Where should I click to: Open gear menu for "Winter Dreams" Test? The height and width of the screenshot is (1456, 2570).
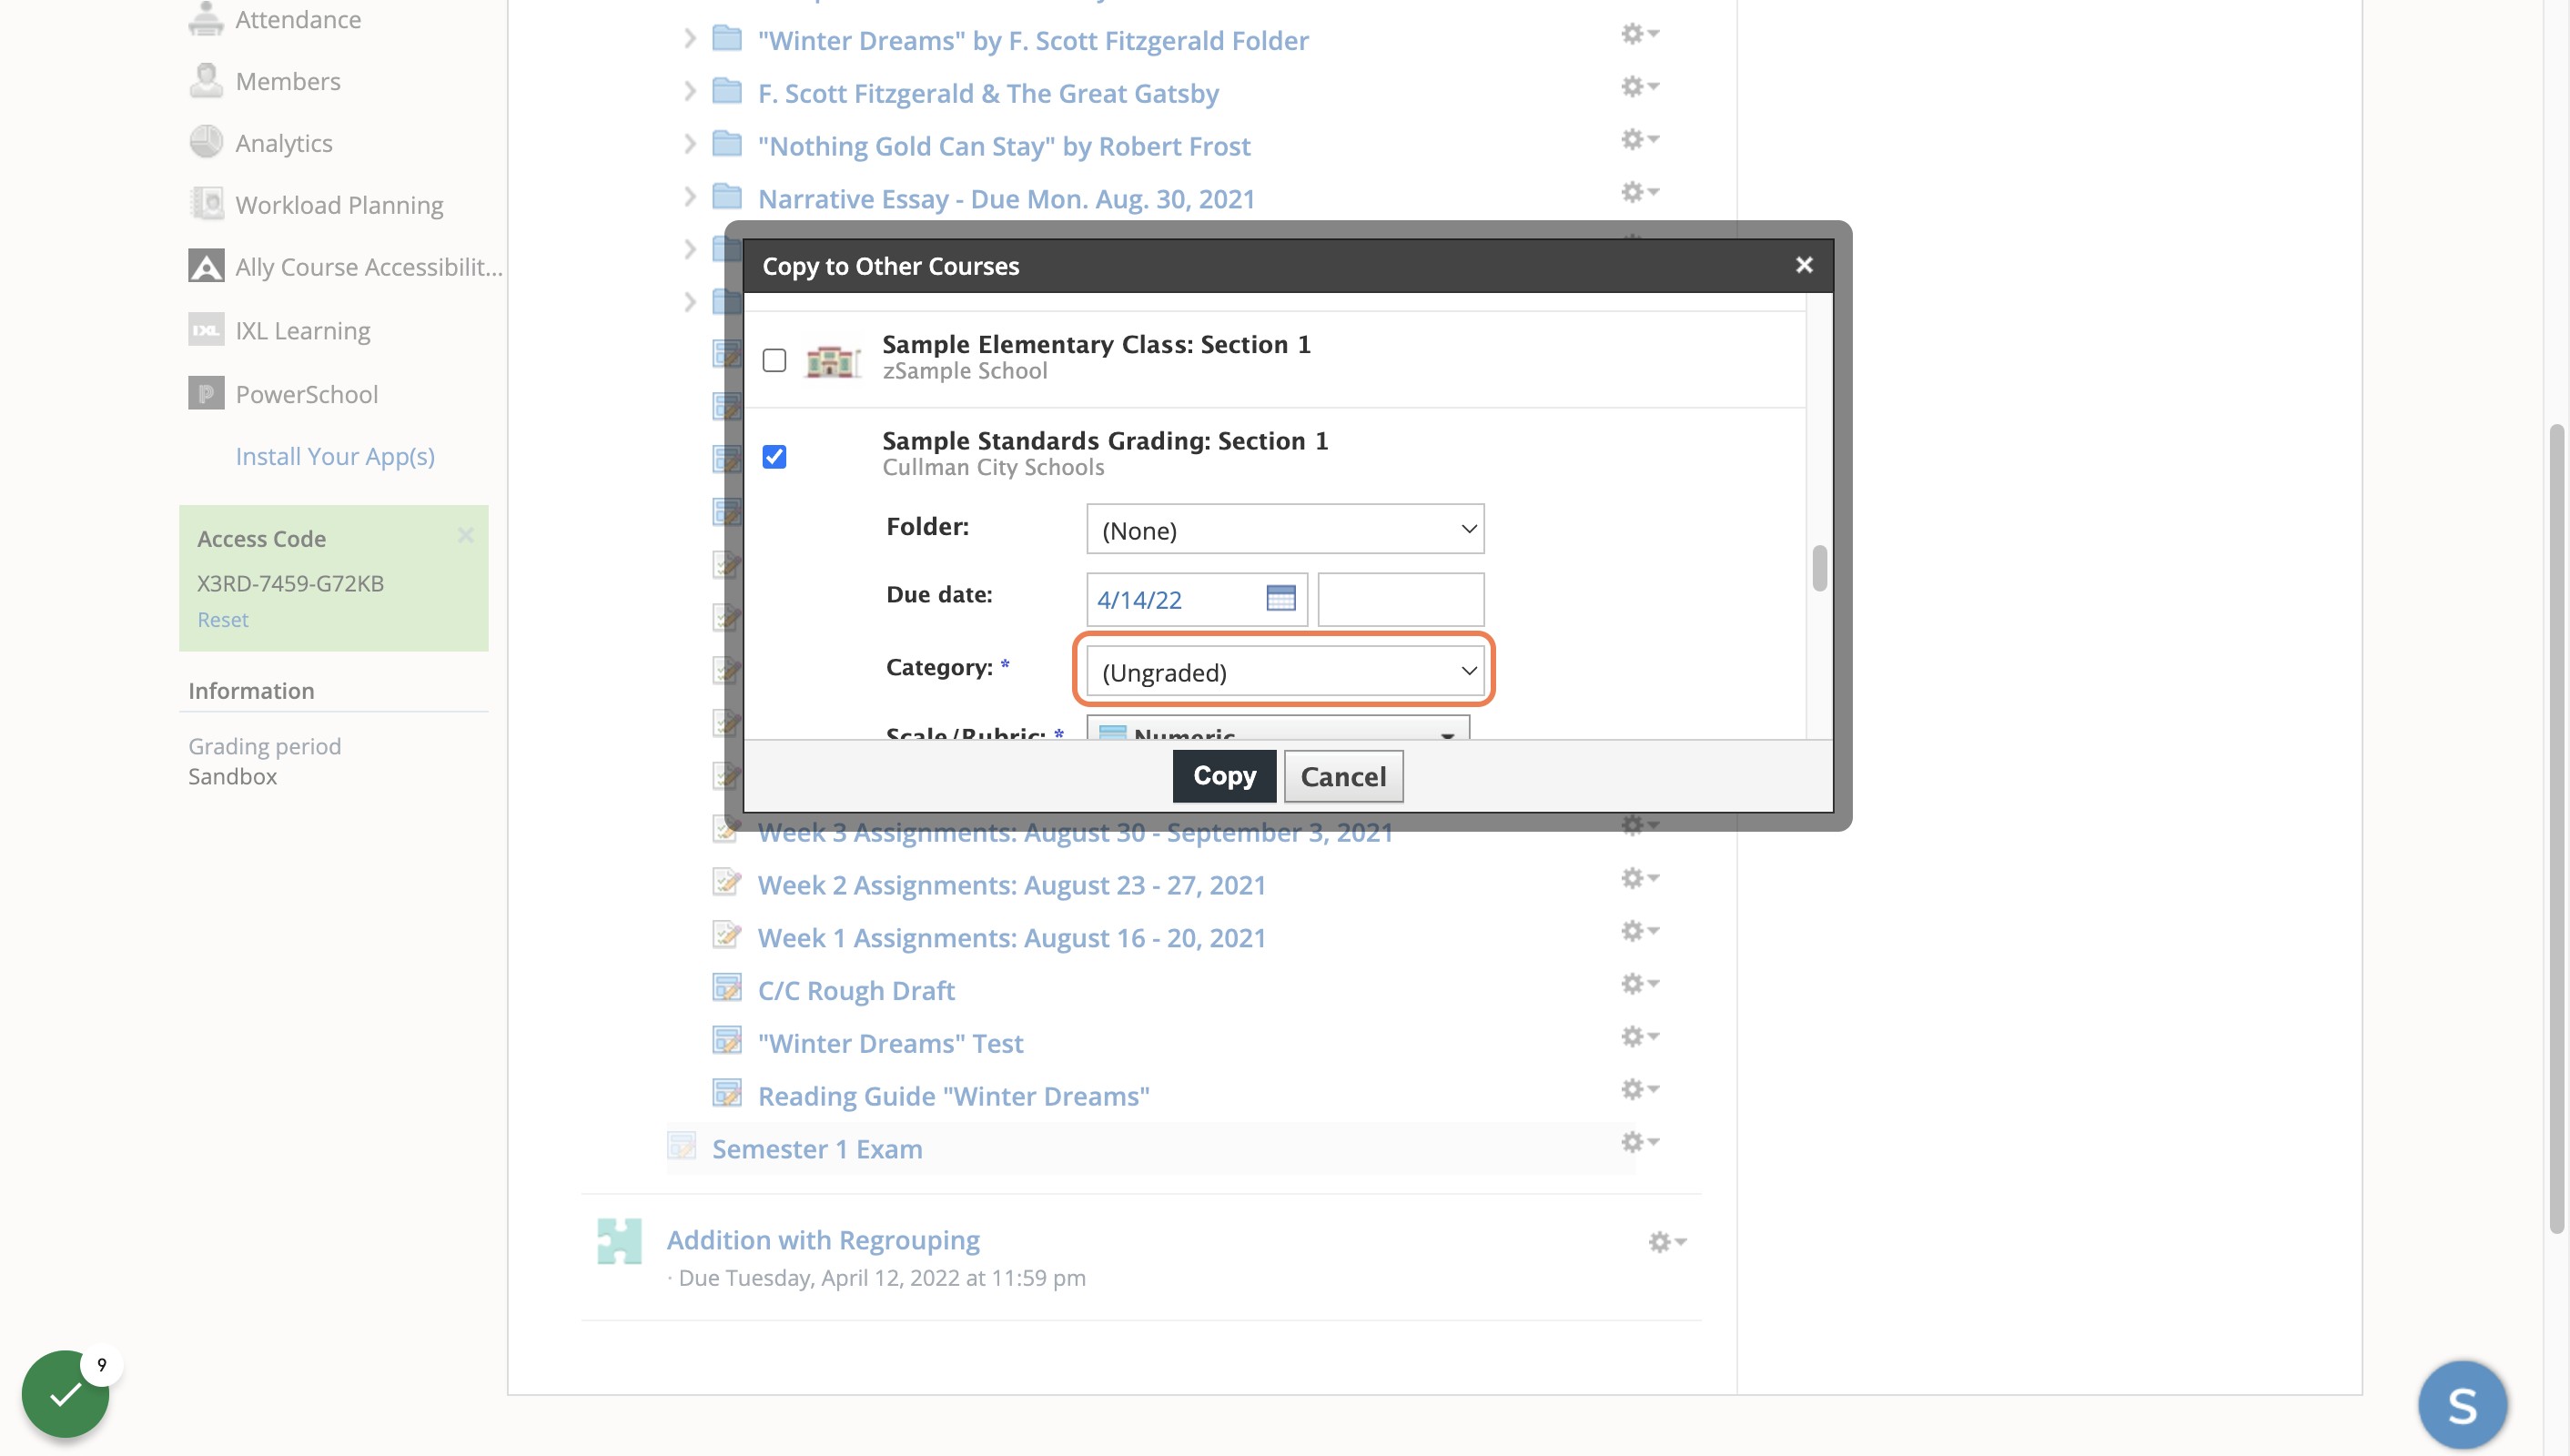click(1640, 1037)
